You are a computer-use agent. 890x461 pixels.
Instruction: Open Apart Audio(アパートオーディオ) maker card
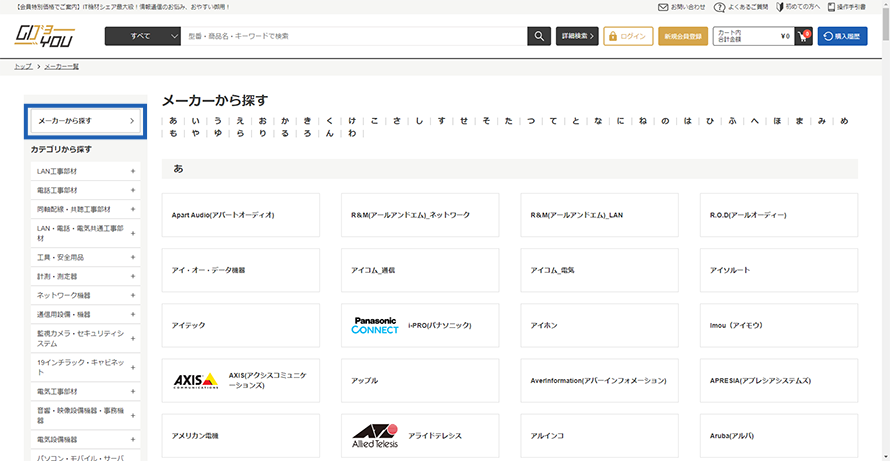pos(241,215)
